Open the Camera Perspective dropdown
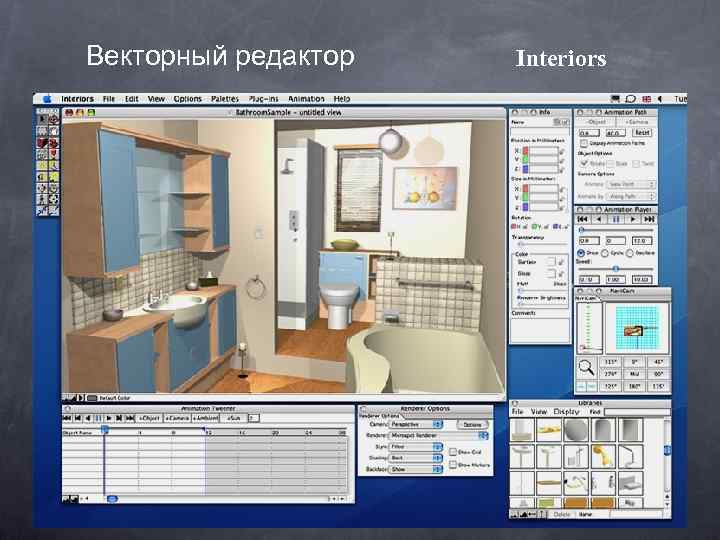 coord(416,424)
